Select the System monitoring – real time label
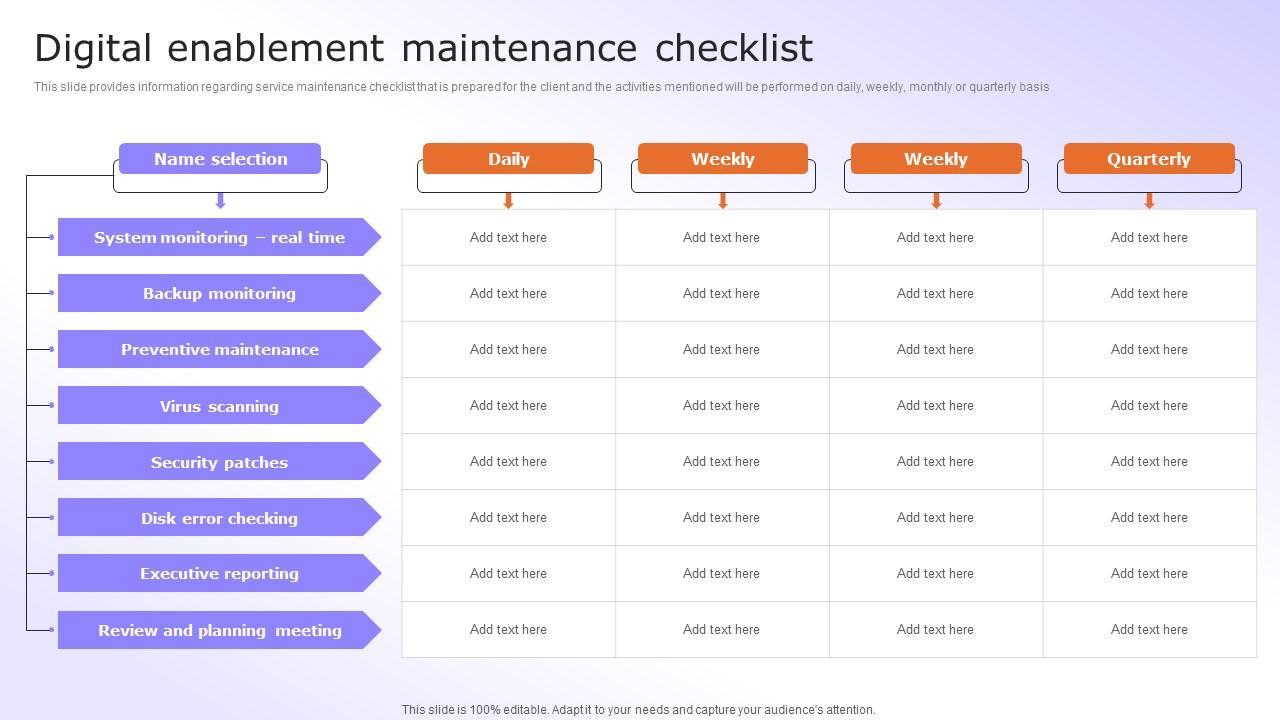 click(219, 237)
